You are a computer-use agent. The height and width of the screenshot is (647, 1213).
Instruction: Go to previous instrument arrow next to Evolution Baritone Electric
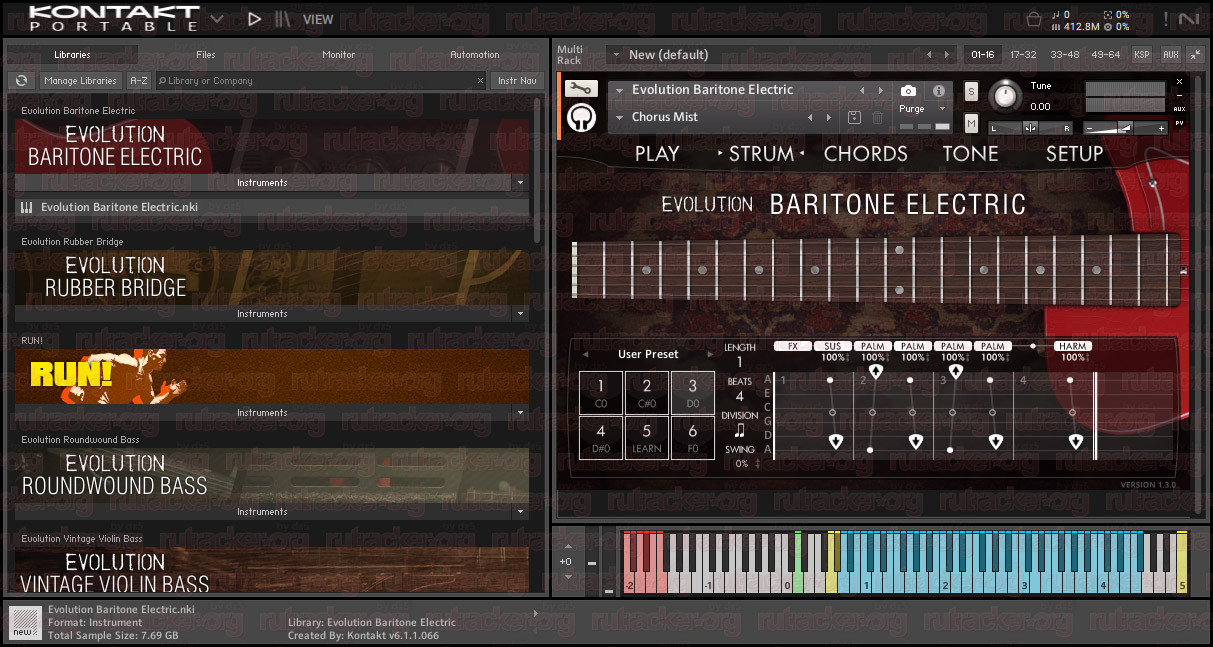click(x=862, y=91)
